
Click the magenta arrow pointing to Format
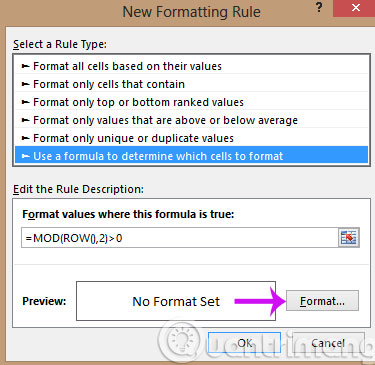260,301
